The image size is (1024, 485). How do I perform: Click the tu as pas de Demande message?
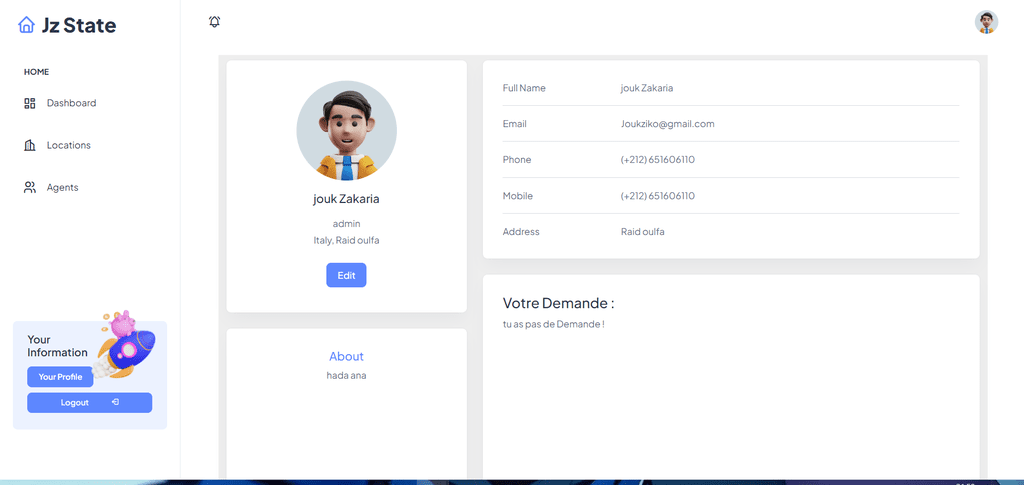(x=554, y=324)
